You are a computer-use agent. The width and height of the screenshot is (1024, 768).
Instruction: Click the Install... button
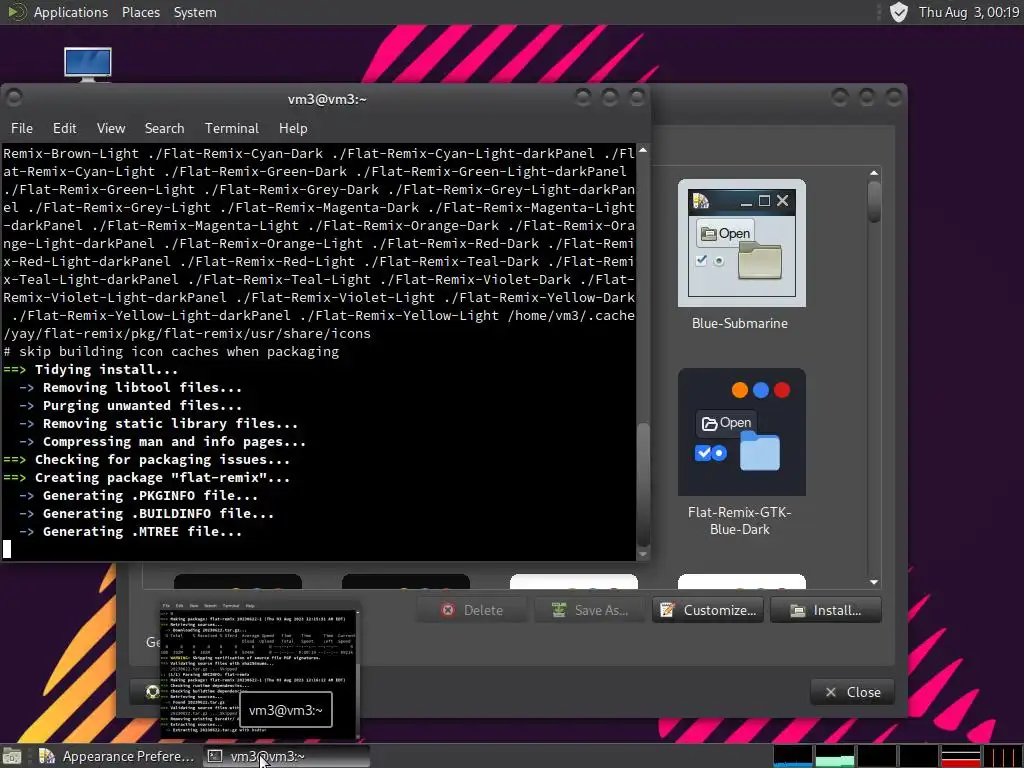[x=826, y=610]
